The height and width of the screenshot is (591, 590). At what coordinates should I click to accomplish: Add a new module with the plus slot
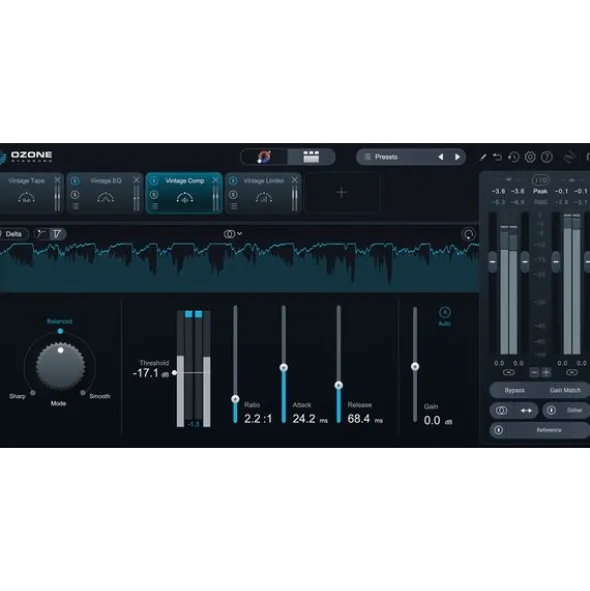coord(342,193)
